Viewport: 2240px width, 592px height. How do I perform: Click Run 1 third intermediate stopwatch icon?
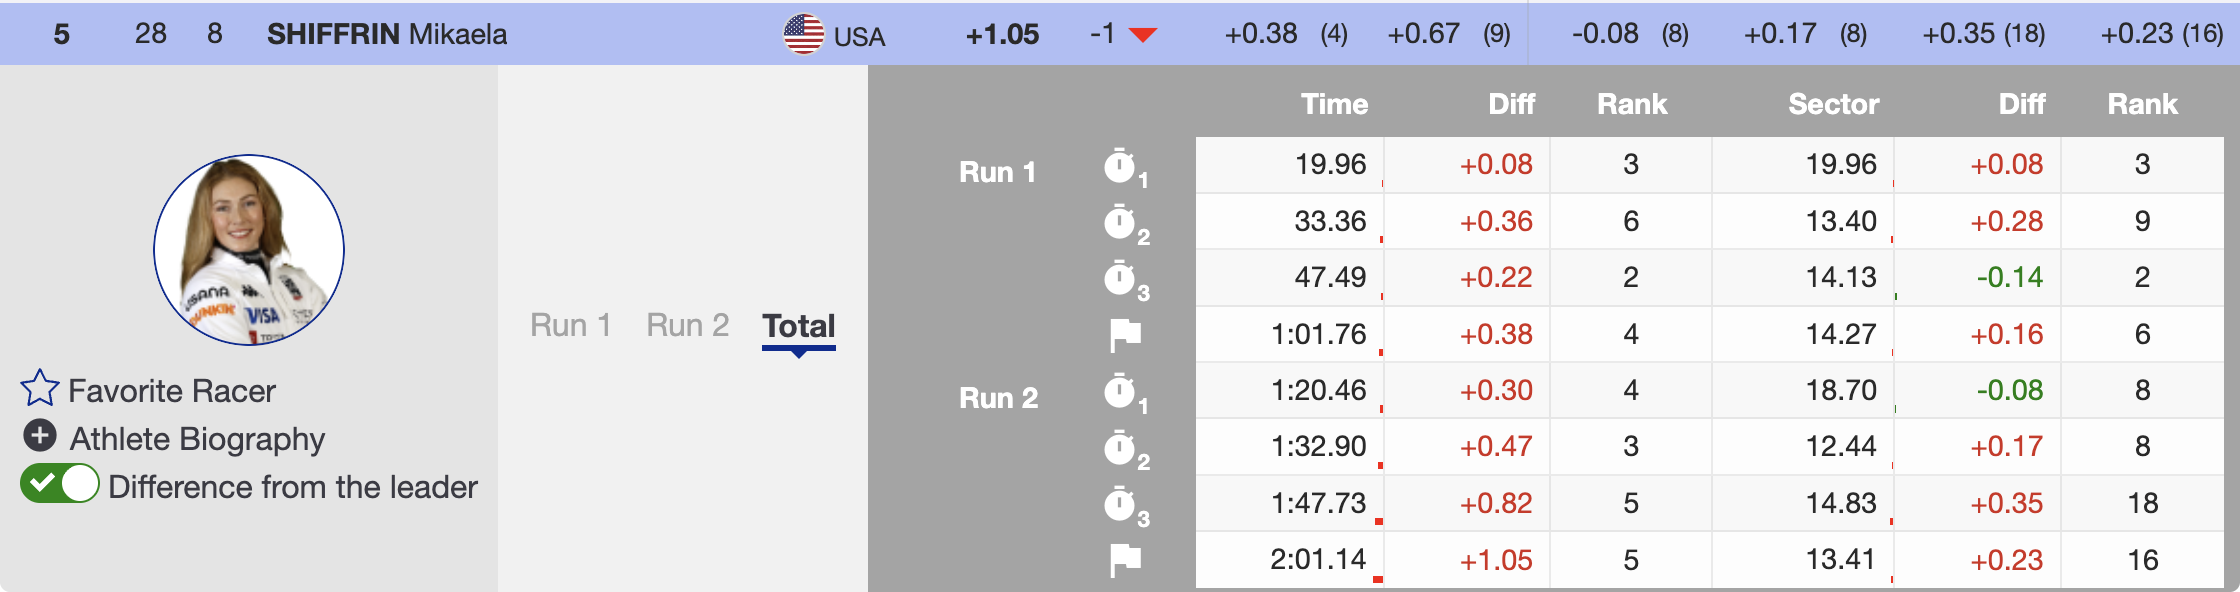coord(1120,278)
